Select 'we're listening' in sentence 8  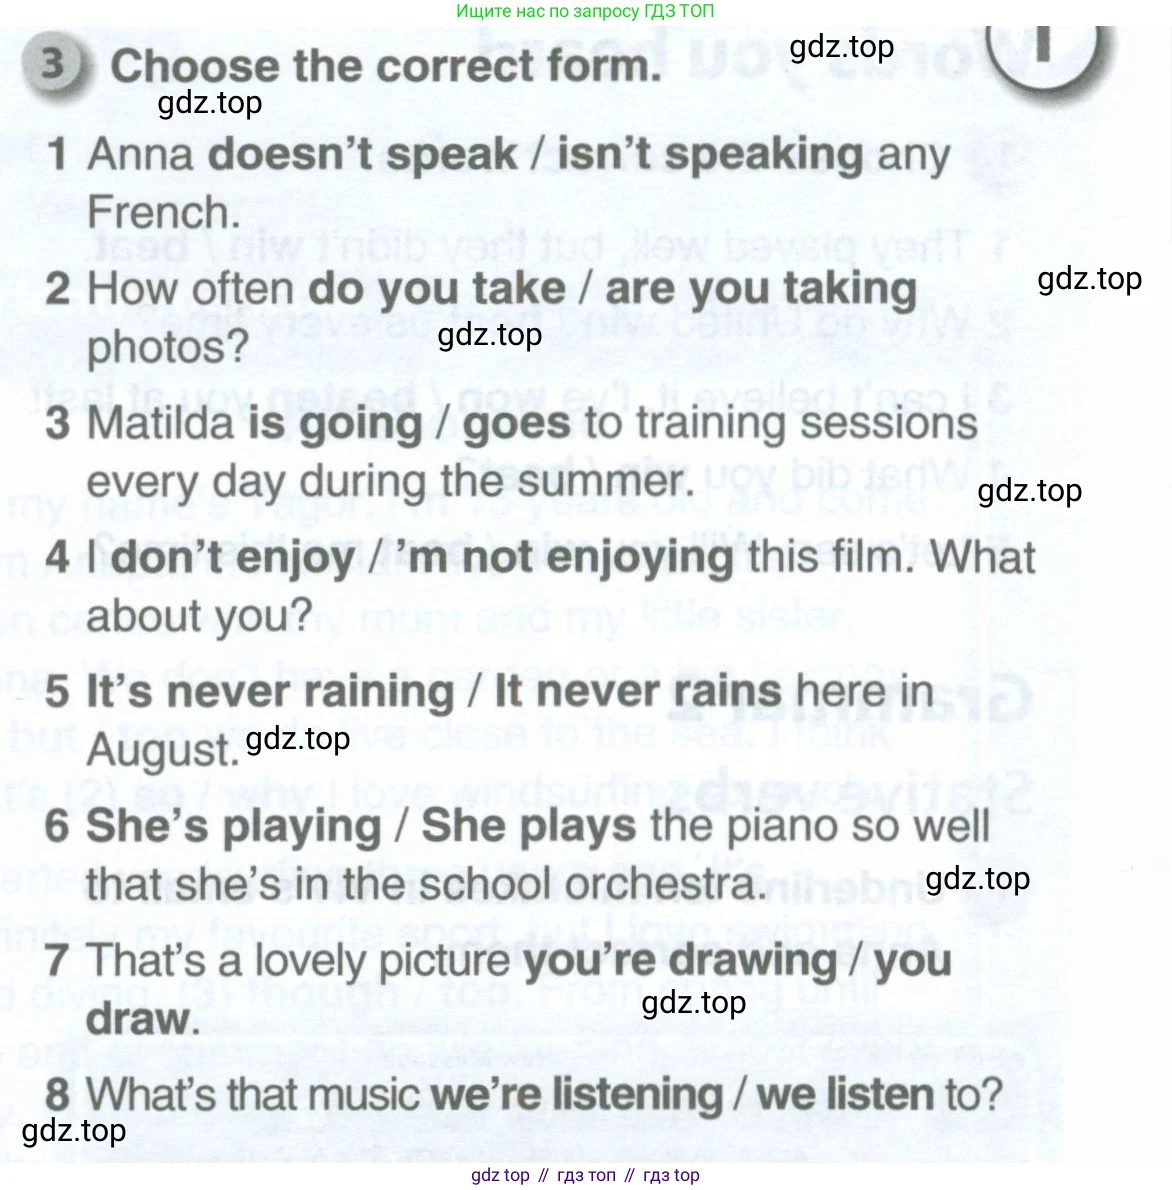[576, 1094]
